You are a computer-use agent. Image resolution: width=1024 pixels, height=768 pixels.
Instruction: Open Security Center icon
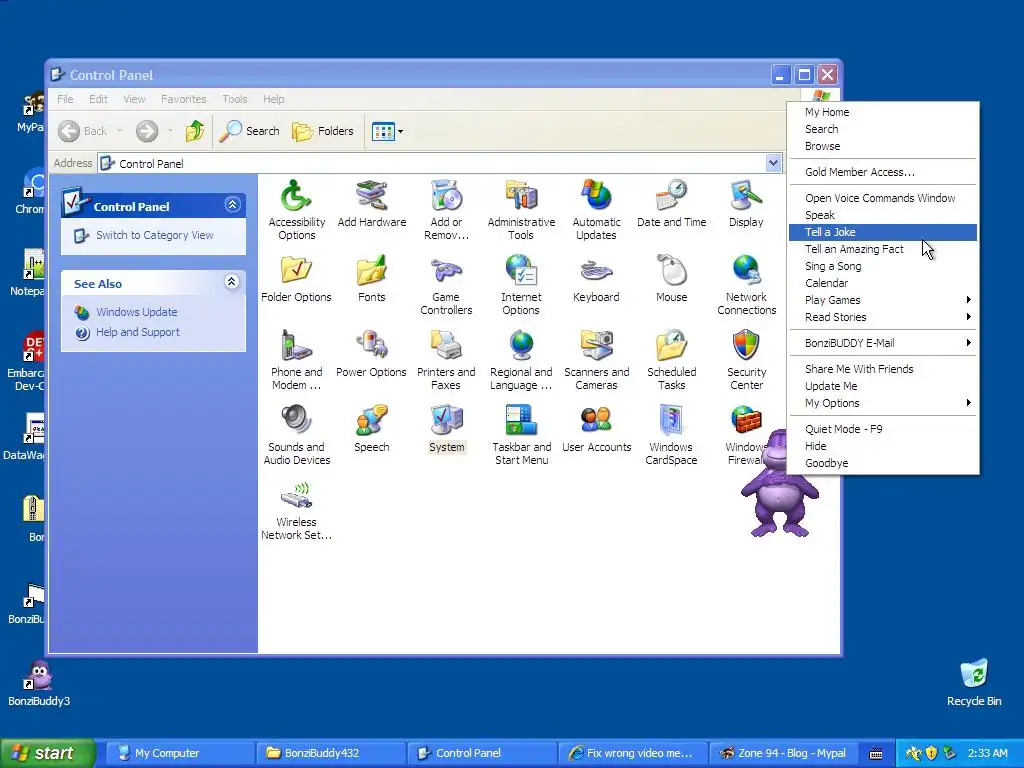click(746, 360)
